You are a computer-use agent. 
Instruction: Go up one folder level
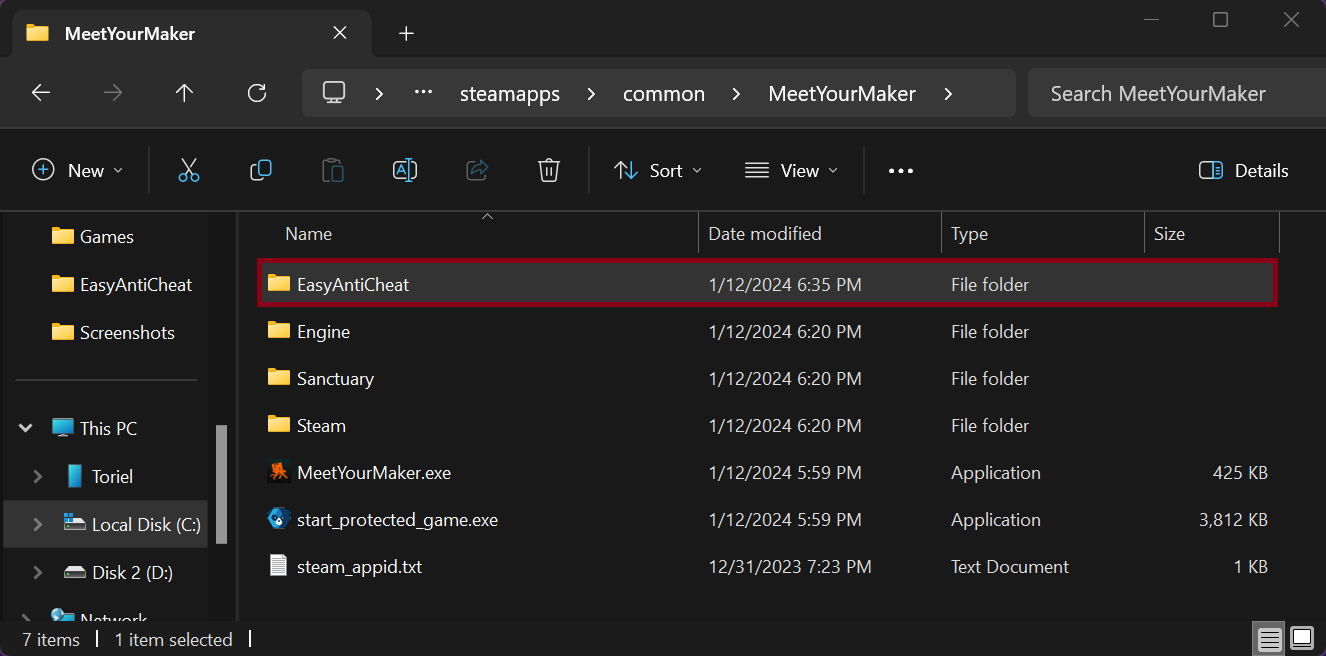[x=184, y=93]
